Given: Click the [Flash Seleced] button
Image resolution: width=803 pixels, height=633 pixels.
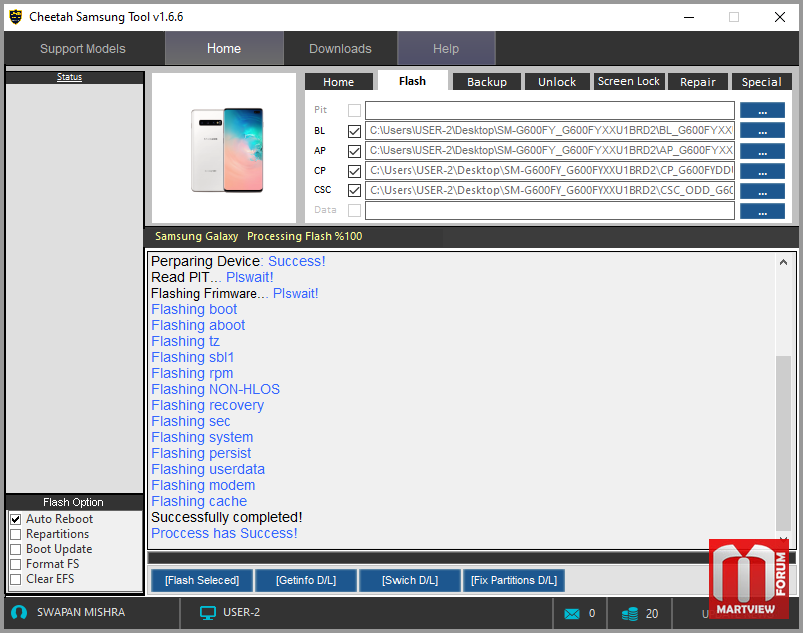Looking at the screenshot, I should pyautogui.click(x=202, y=580).
